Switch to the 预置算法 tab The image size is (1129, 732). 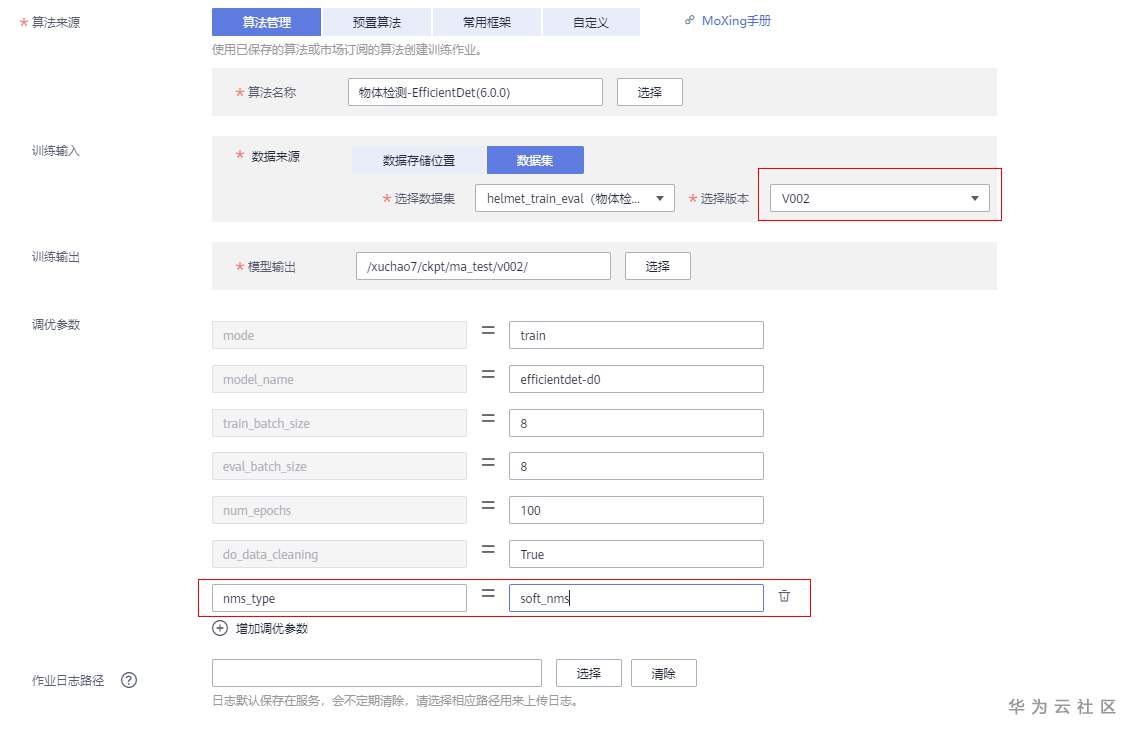pyautogui.click(x=377, y=21)
